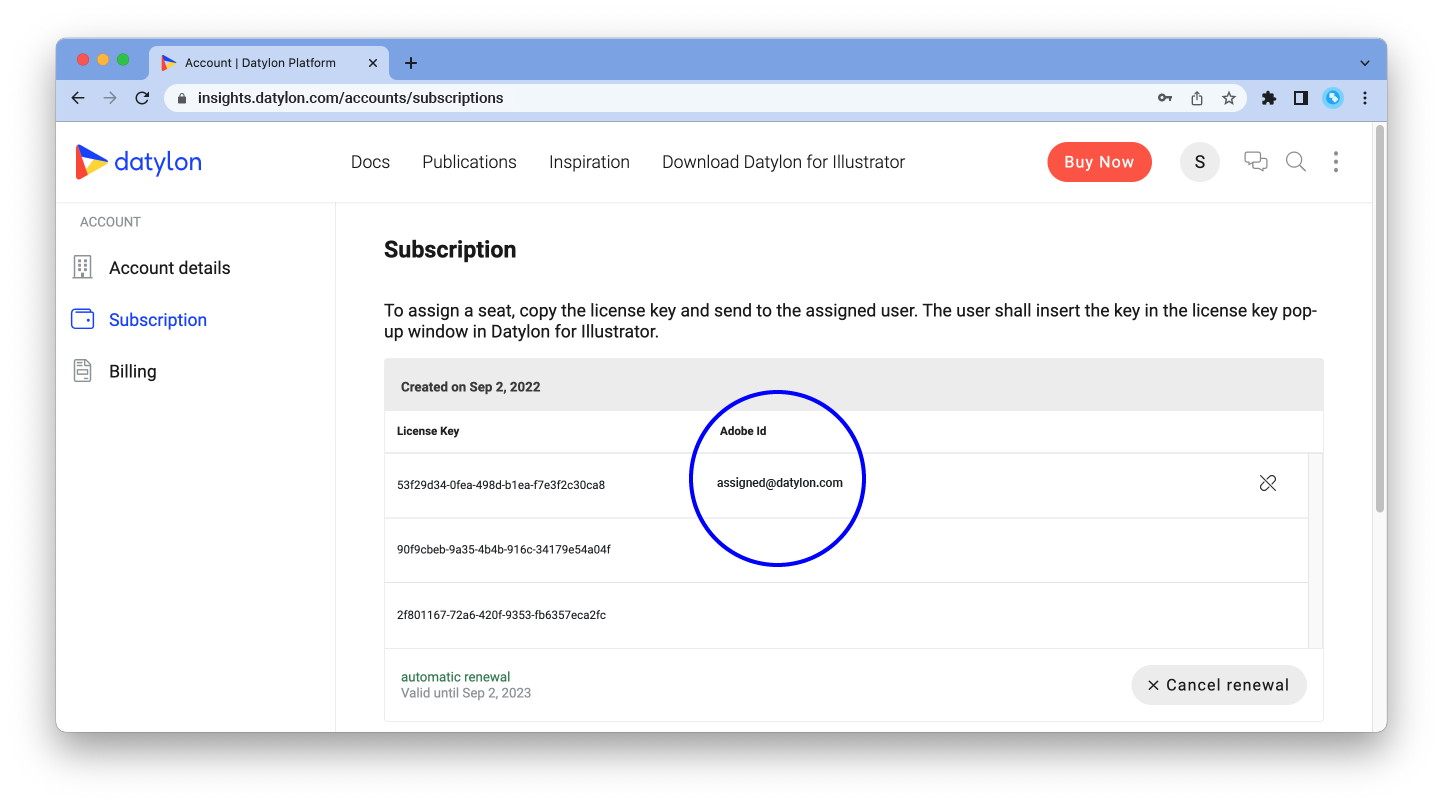Click license key 53f29d34-0fea-498d-b1ea-f7e3f2c30ca8
This screenshot has width=1443, height=806.
pos(501,485)
